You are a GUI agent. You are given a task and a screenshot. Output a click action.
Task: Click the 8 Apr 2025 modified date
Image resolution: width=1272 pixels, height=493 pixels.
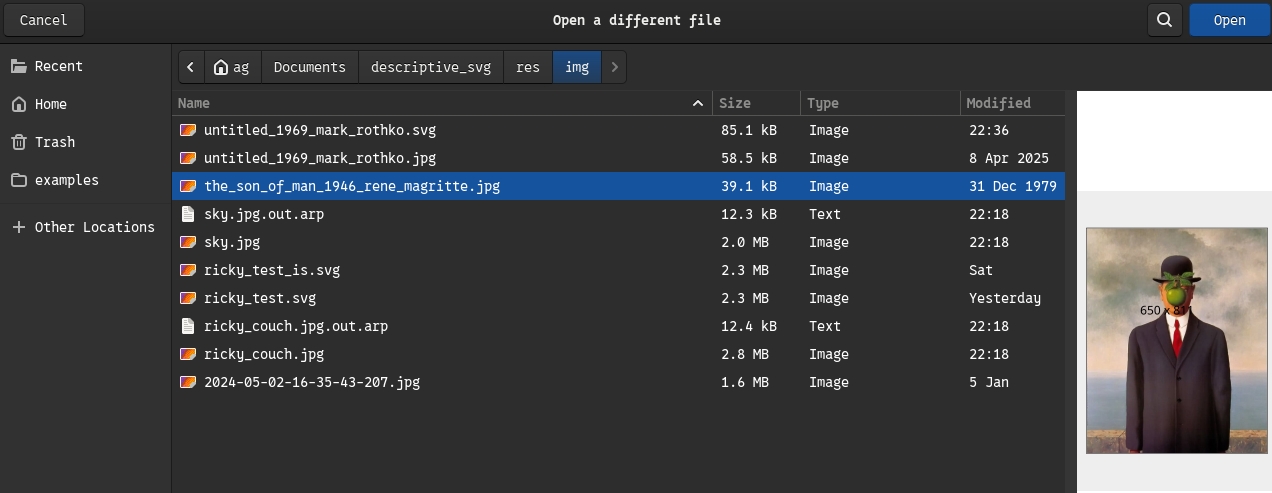click(x=1008, y=158)
